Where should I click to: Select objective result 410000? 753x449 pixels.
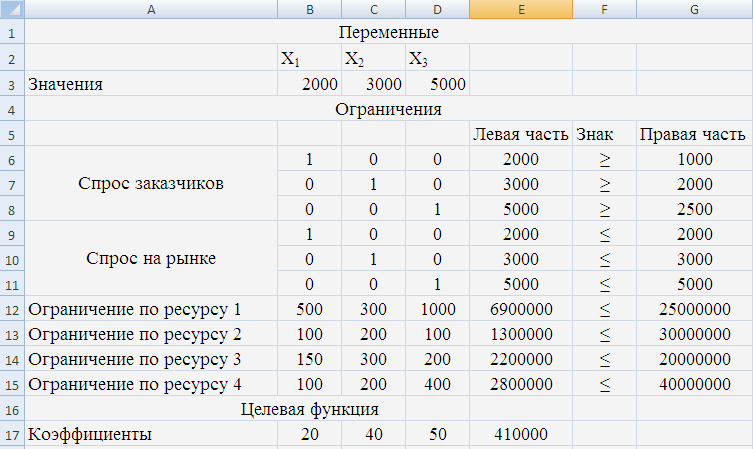coord(521,434)
